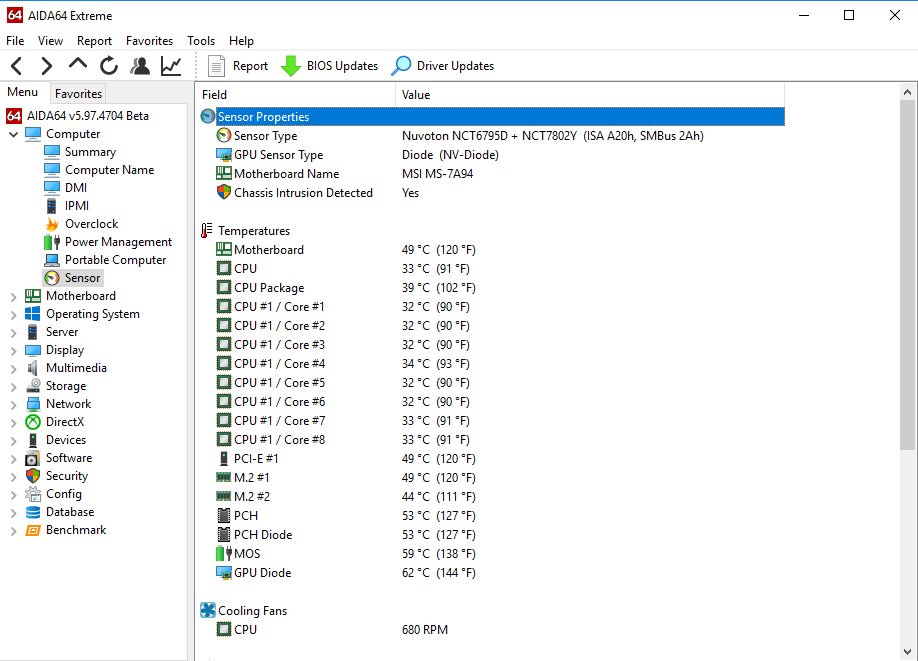Expand the Database tree node
This screenshot has height=661, width=918.
point(14,513)
